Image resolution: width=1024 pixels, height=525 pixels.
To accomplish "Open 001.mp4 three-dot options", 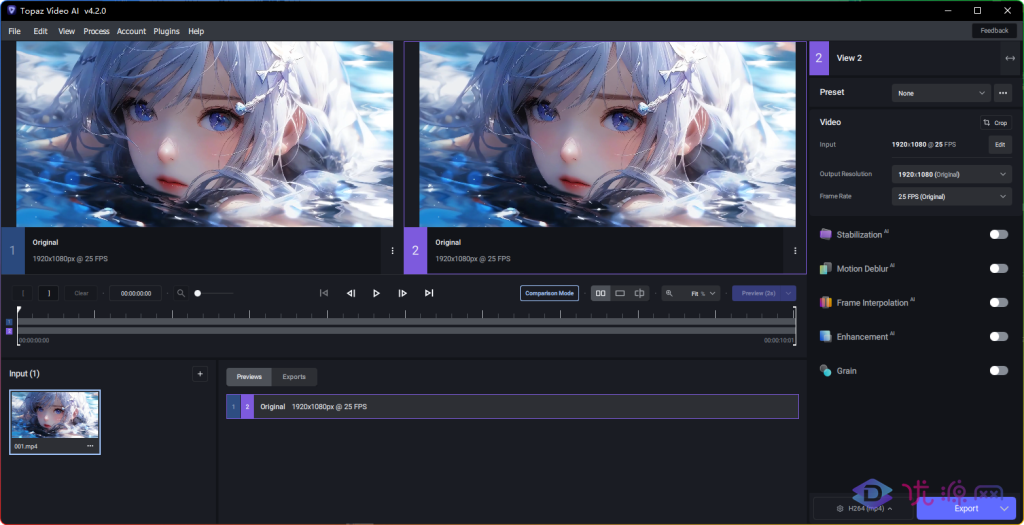I will [90, 446].
